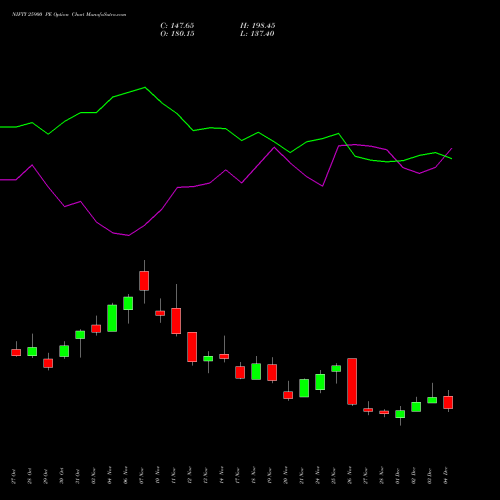Click the 24 Nov date label
Image resolution: width=500 pixels, height=500 pixels.
tap(318, 476)
